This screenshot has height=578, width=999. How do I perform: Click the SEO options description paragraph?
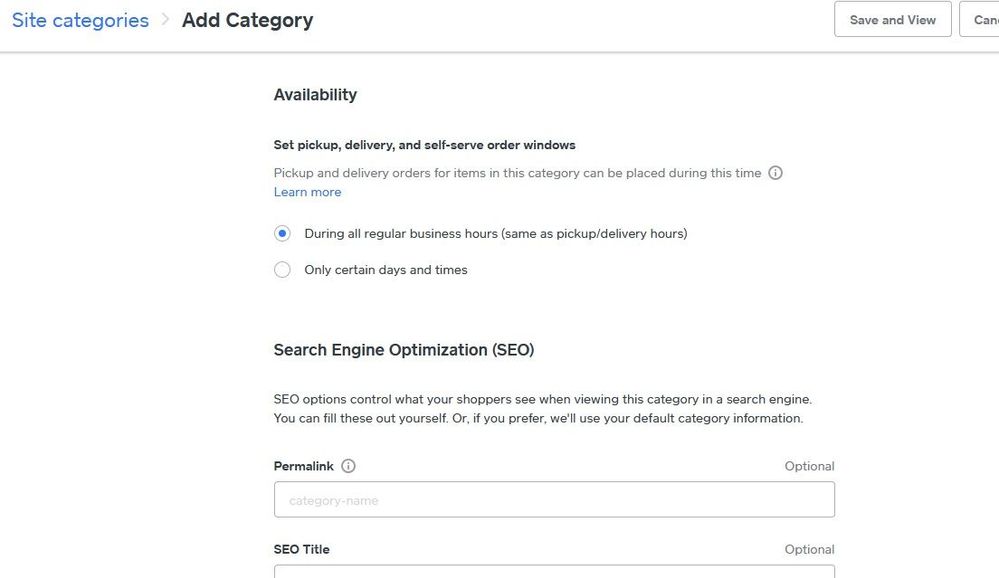pyautogui.click(x=540, y=408)
